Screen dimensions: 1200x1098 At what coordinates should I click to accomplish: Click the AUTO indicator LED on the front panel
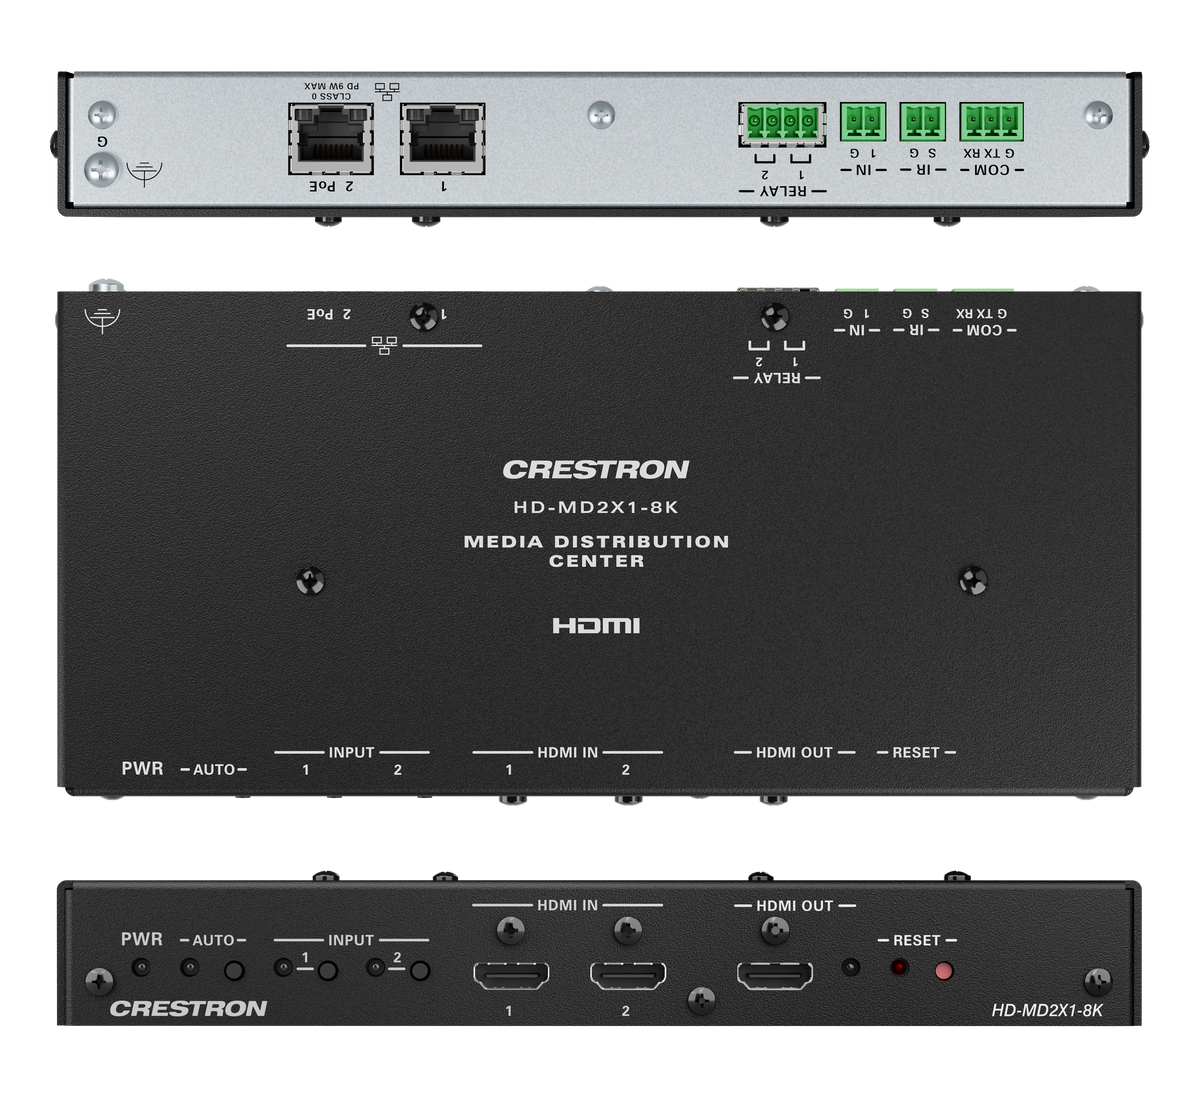coord(189,968)
